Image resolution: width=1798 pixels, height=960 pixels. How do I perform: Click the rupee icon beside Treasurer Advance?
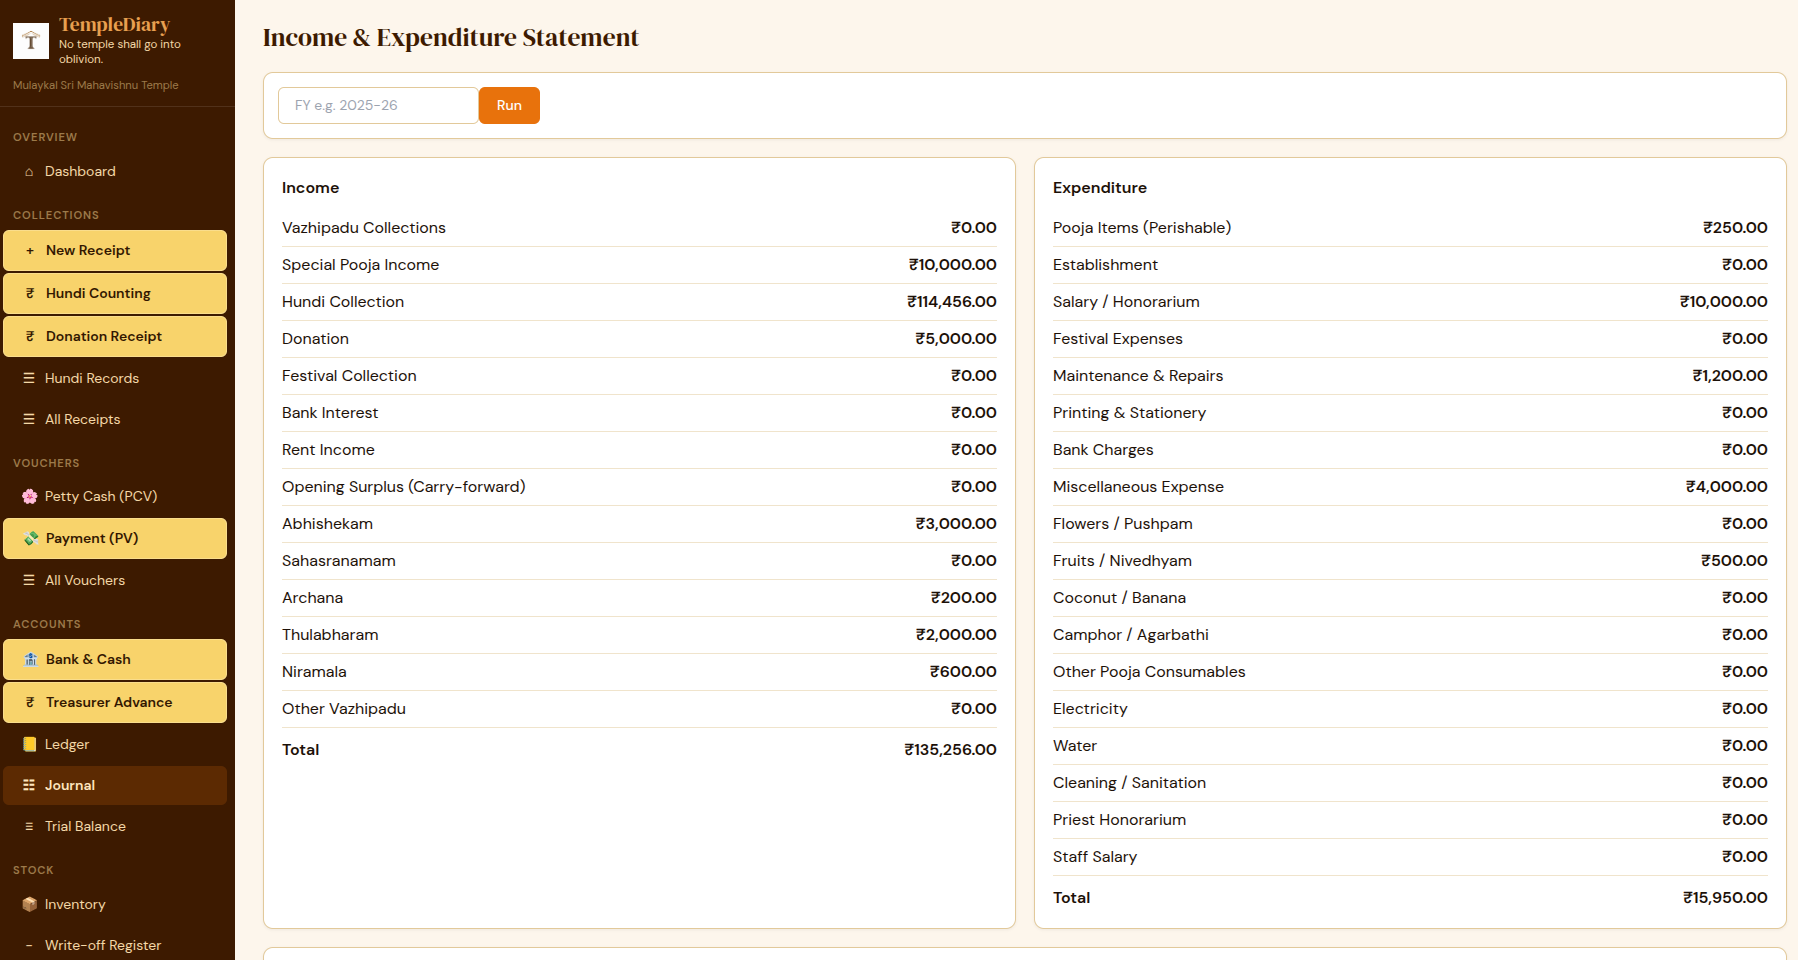pos(30,702)
